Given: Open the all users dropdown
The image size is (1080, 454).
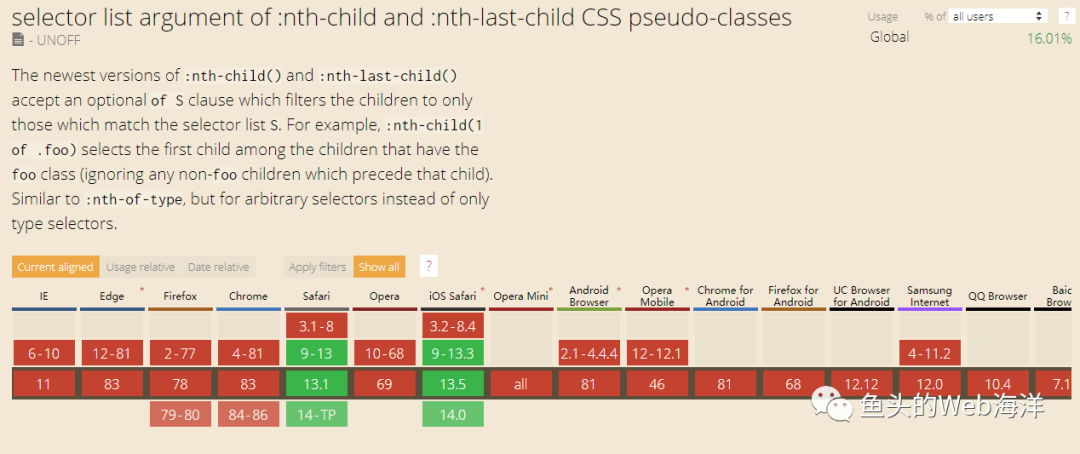Looking at the screenshot, I should [998, 16].
